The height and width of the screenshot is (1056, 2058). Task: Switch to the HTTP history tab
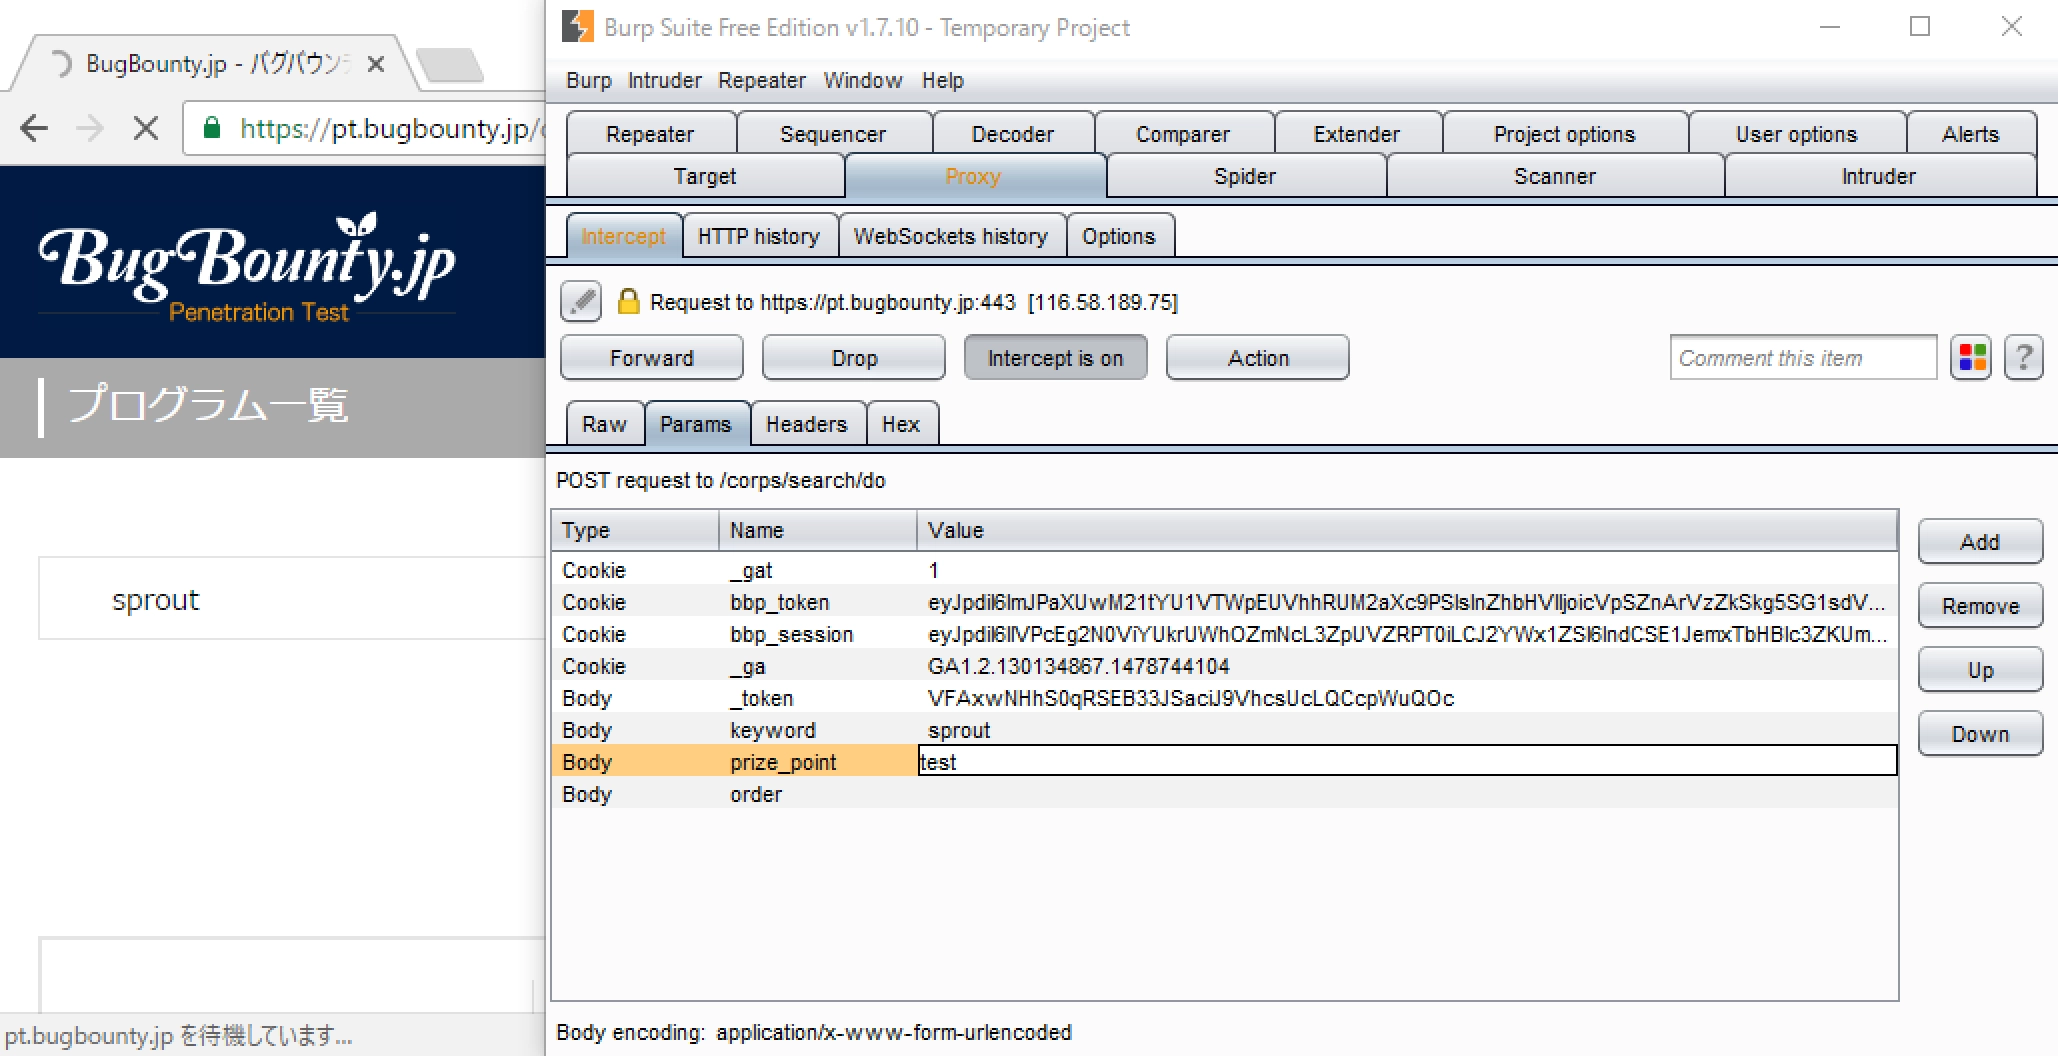(x=759, y=236)
